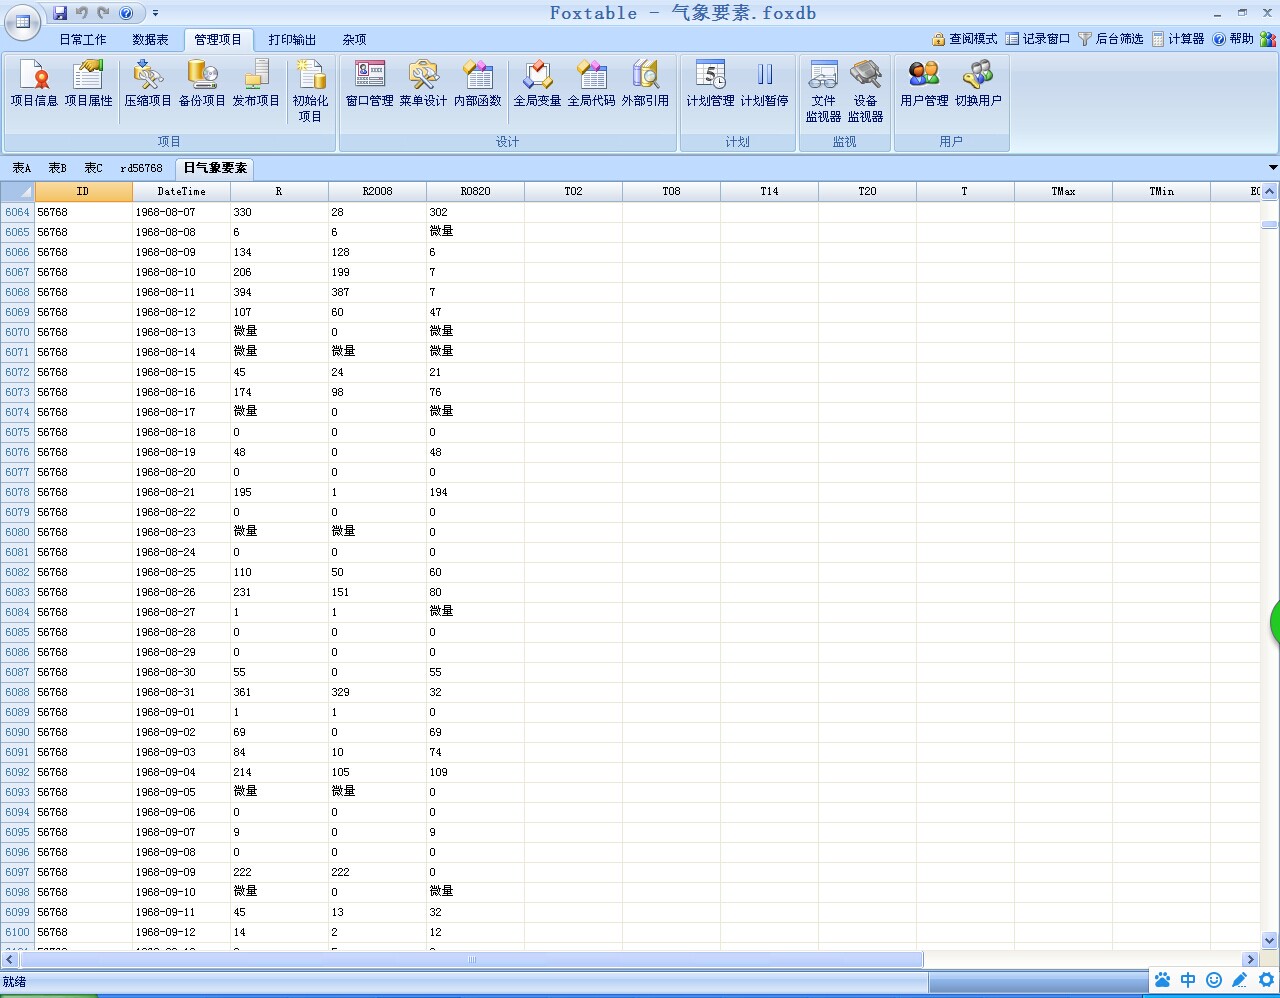Viewport: 1280px width, 998px height.
Task: Open 内部函数 internal functions
Action: 477,83
